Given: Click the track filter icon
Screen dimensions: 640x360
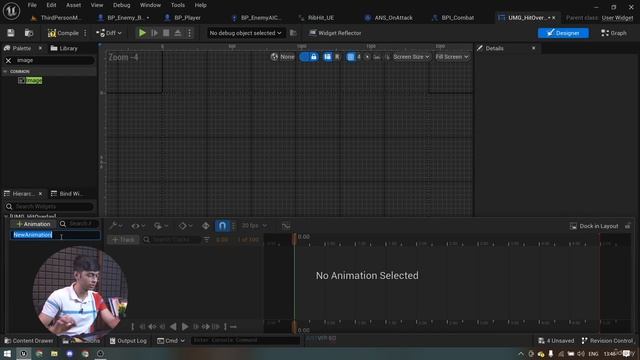Looking at the screenshot, I should 207,240.
